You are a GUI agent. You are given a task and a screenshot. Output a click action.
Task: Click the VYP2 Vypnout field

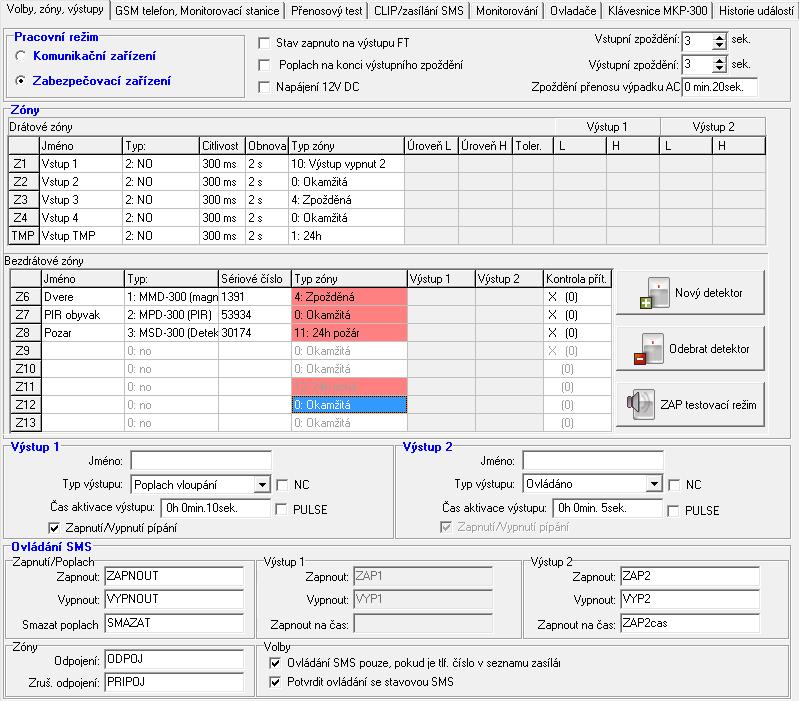690,599
